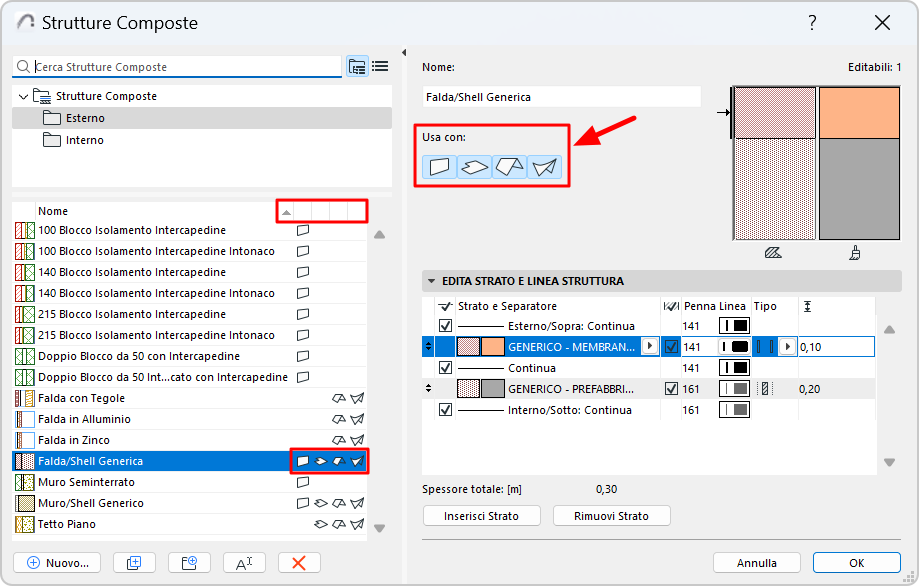The height and width of the screenshot is (586, 919).
Task: Toggle the Shell usage button under Usa con
Action: pos(544,167)
